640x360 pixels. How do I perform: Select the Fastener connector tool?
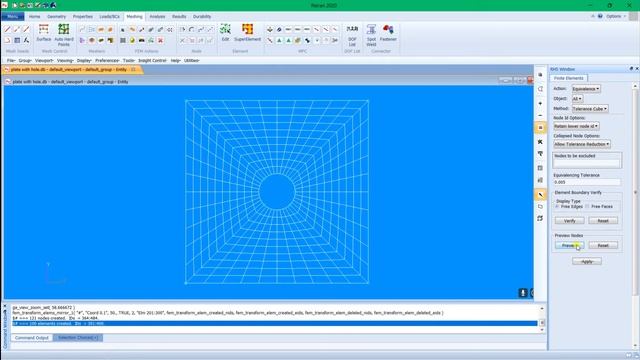(388, 33)
